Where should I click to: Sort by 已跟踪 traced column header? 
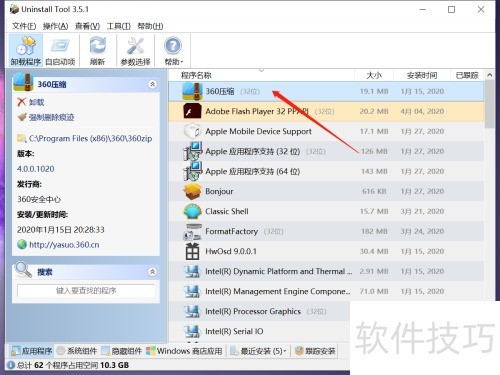point(467,75)
